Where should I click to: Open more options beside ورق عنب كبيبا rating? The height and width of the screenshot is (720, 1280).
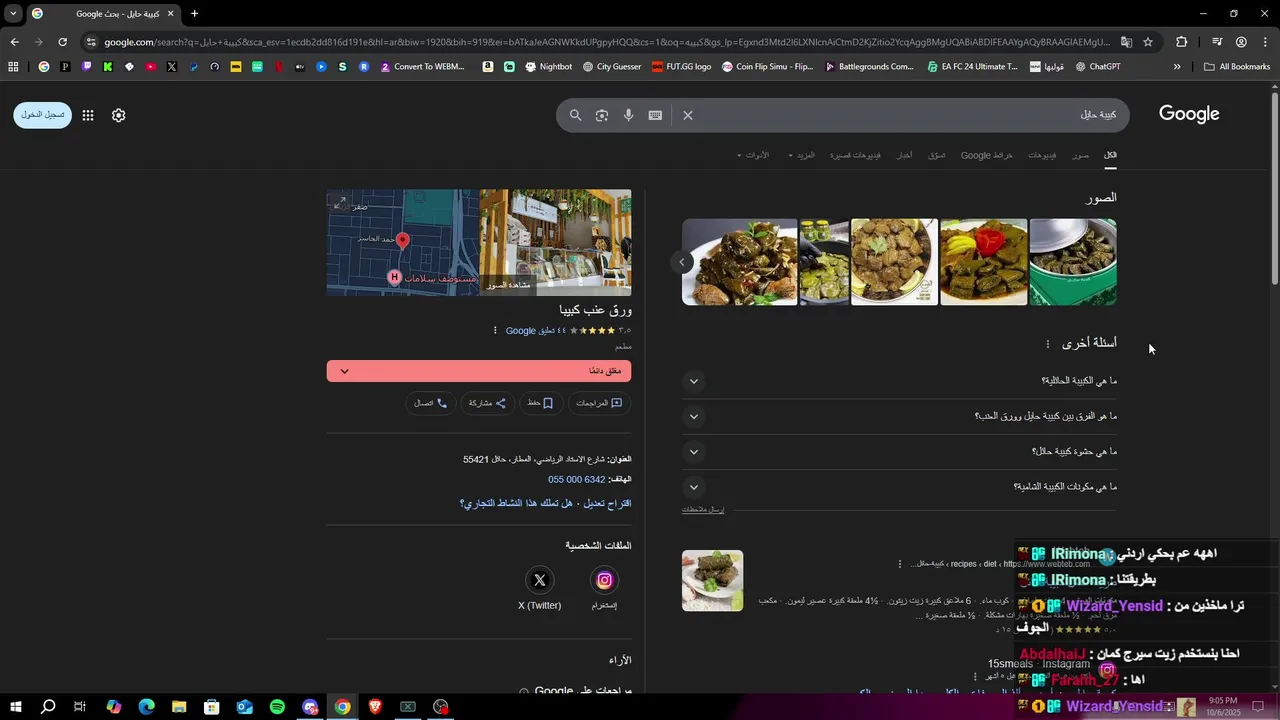click(x=495, y=331)
